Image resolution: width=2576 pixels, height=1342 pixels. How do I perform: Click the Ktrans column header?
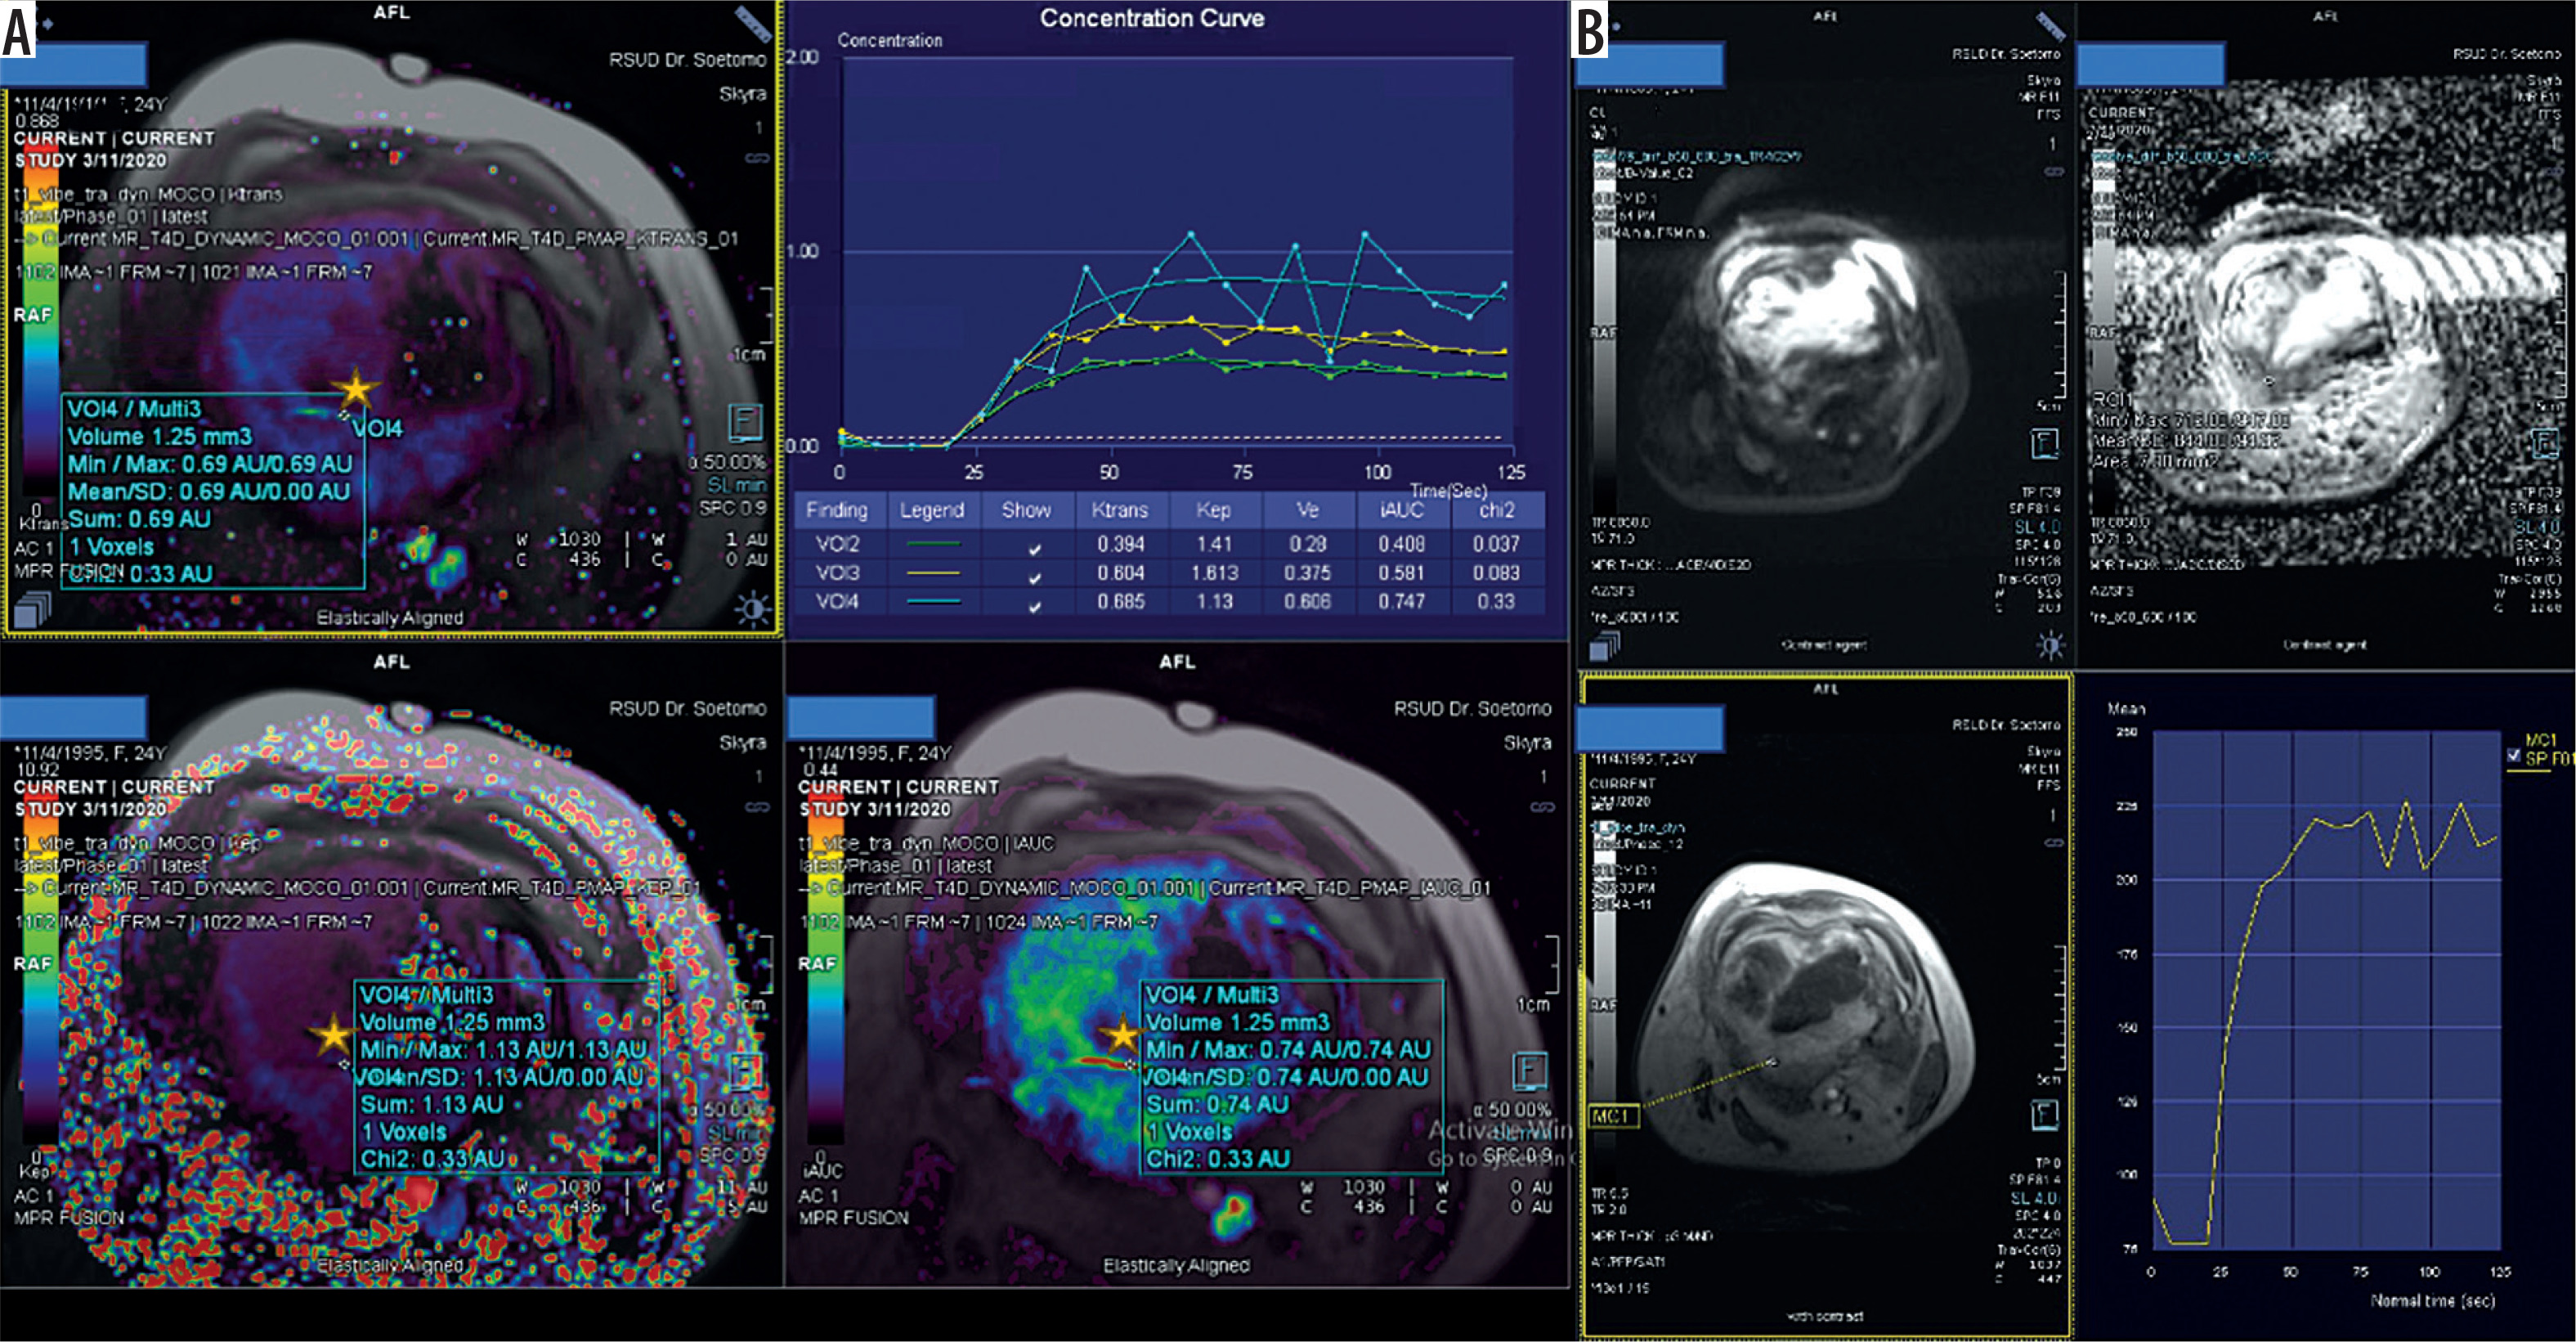coord(1119,510)
